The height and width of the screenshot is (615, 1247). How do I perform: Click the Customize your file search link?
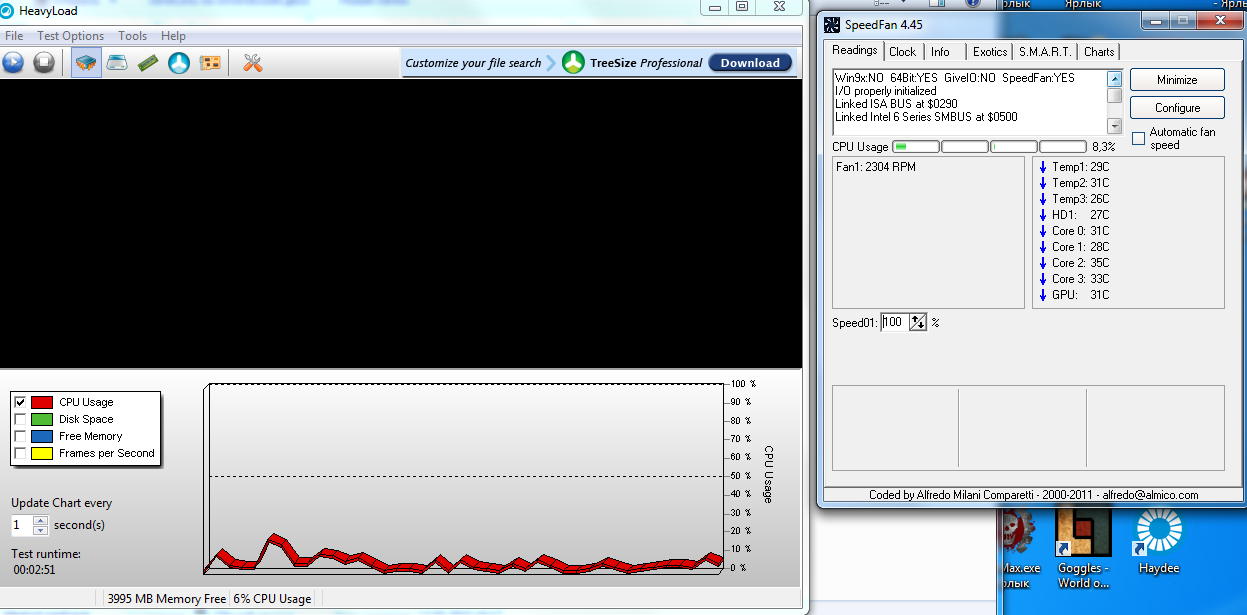point(473,63)
